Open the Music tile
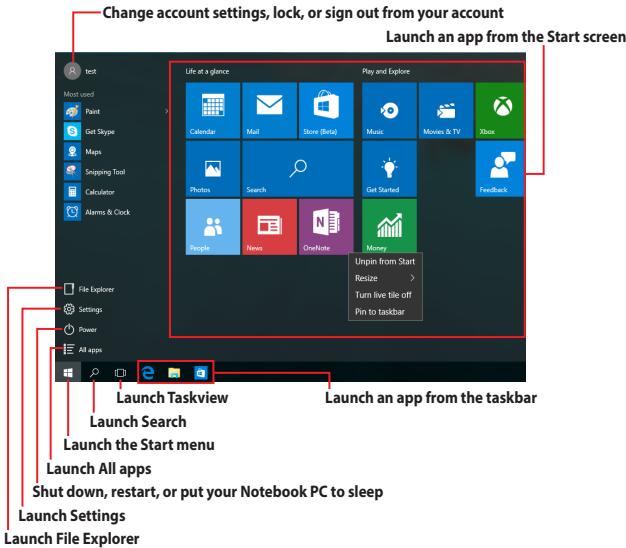 coord(389,110)
